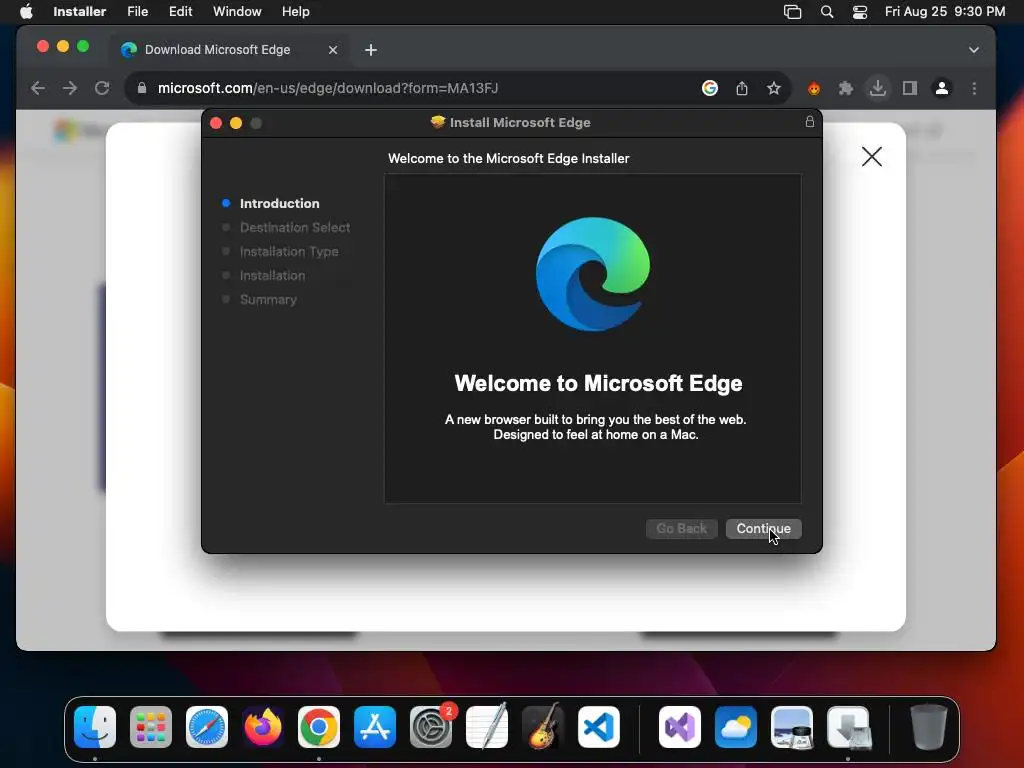Screen dimensions: 1024x768
Task: Launch Visual Studio Code from Dock
Action: [599, 727]
